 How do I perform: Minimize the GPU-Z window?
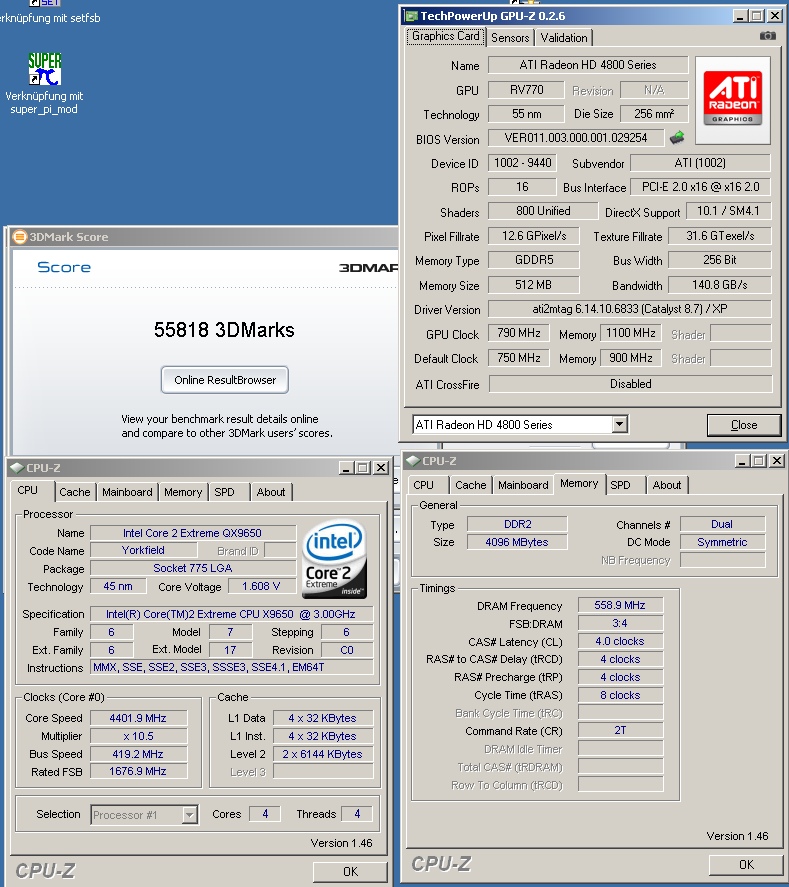(740, 16)
